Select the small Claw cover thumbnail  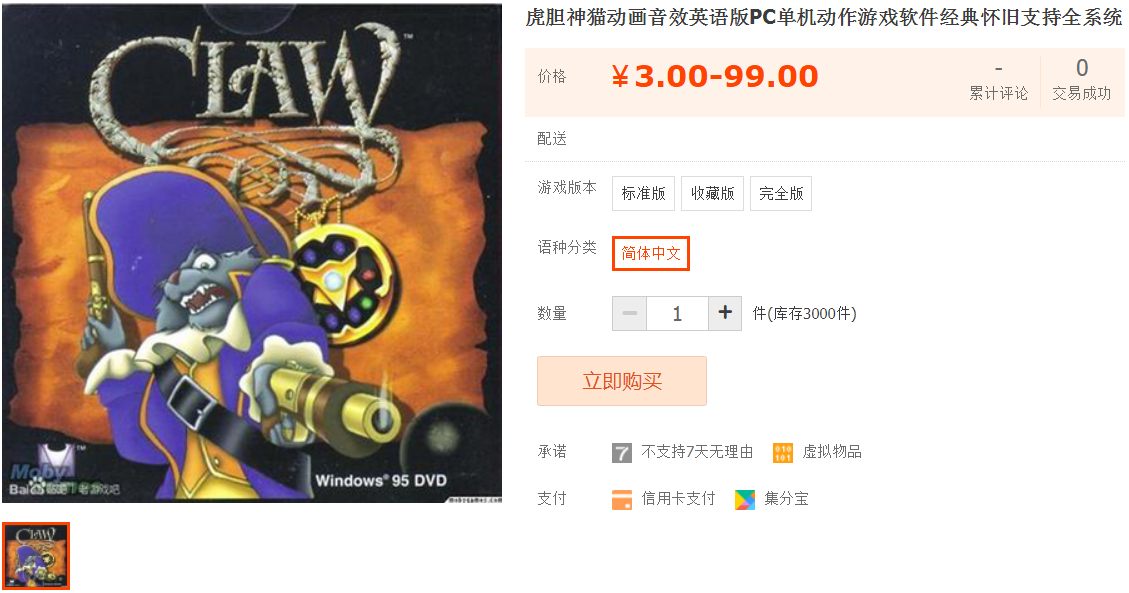36,556
